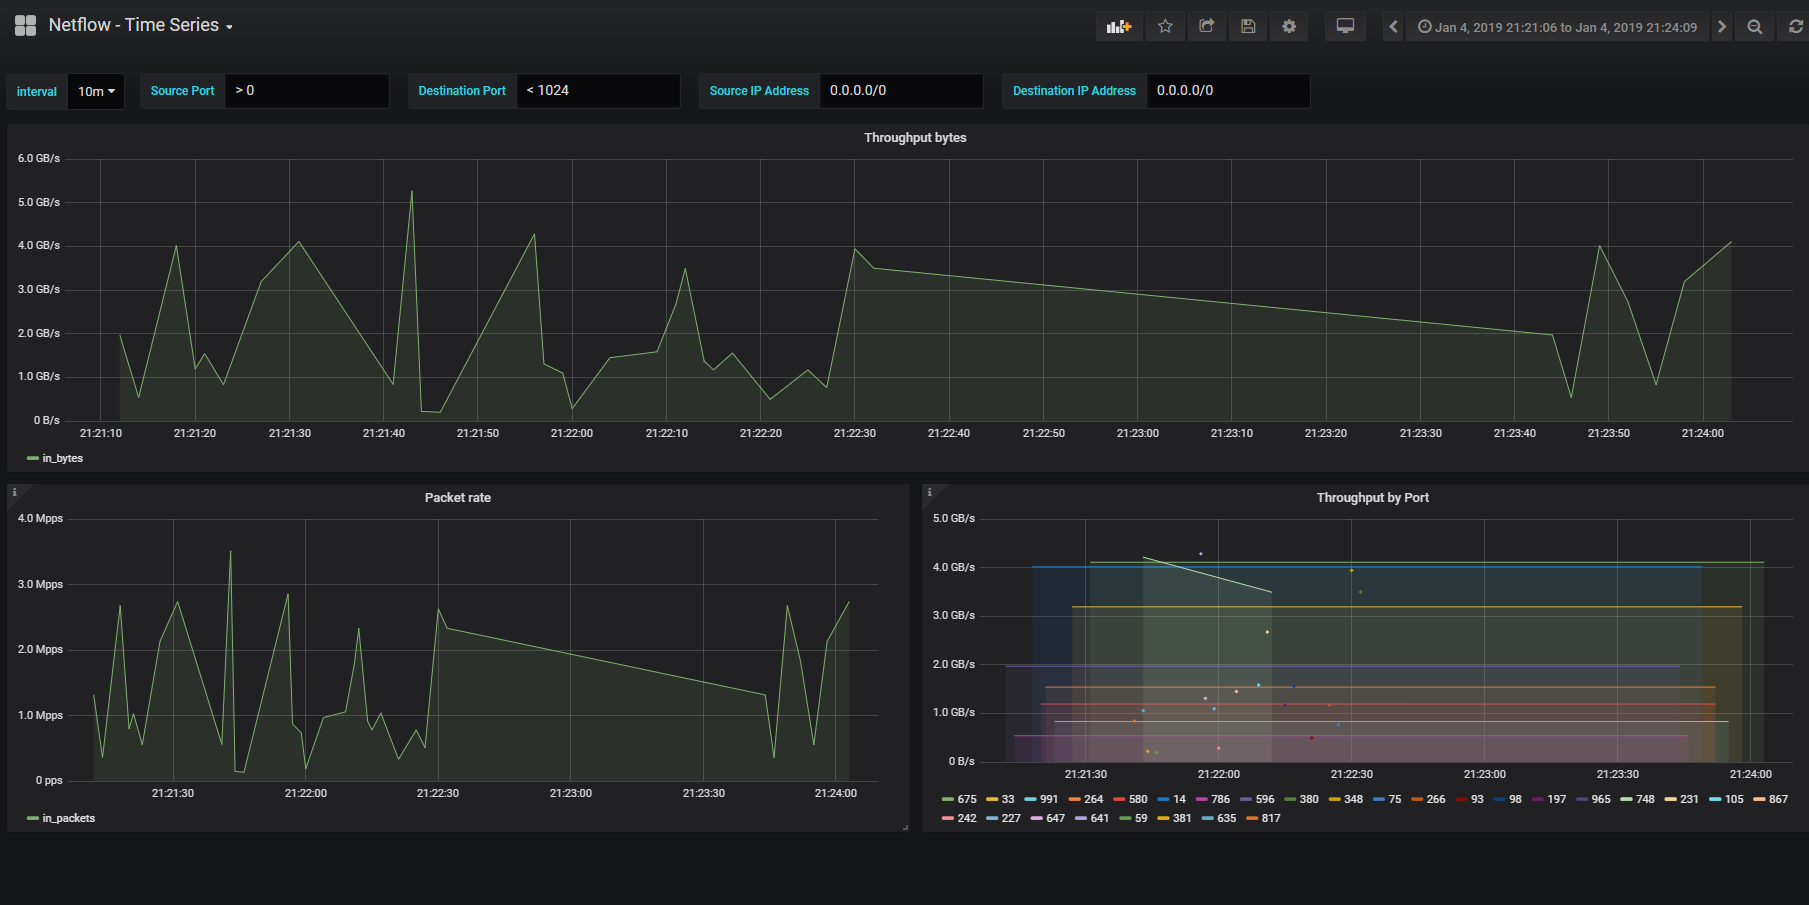This screenshot has height=905, width=1809.
Task: Zoom out the time range with magnifier icon
Action: [x=1754, y=26]
